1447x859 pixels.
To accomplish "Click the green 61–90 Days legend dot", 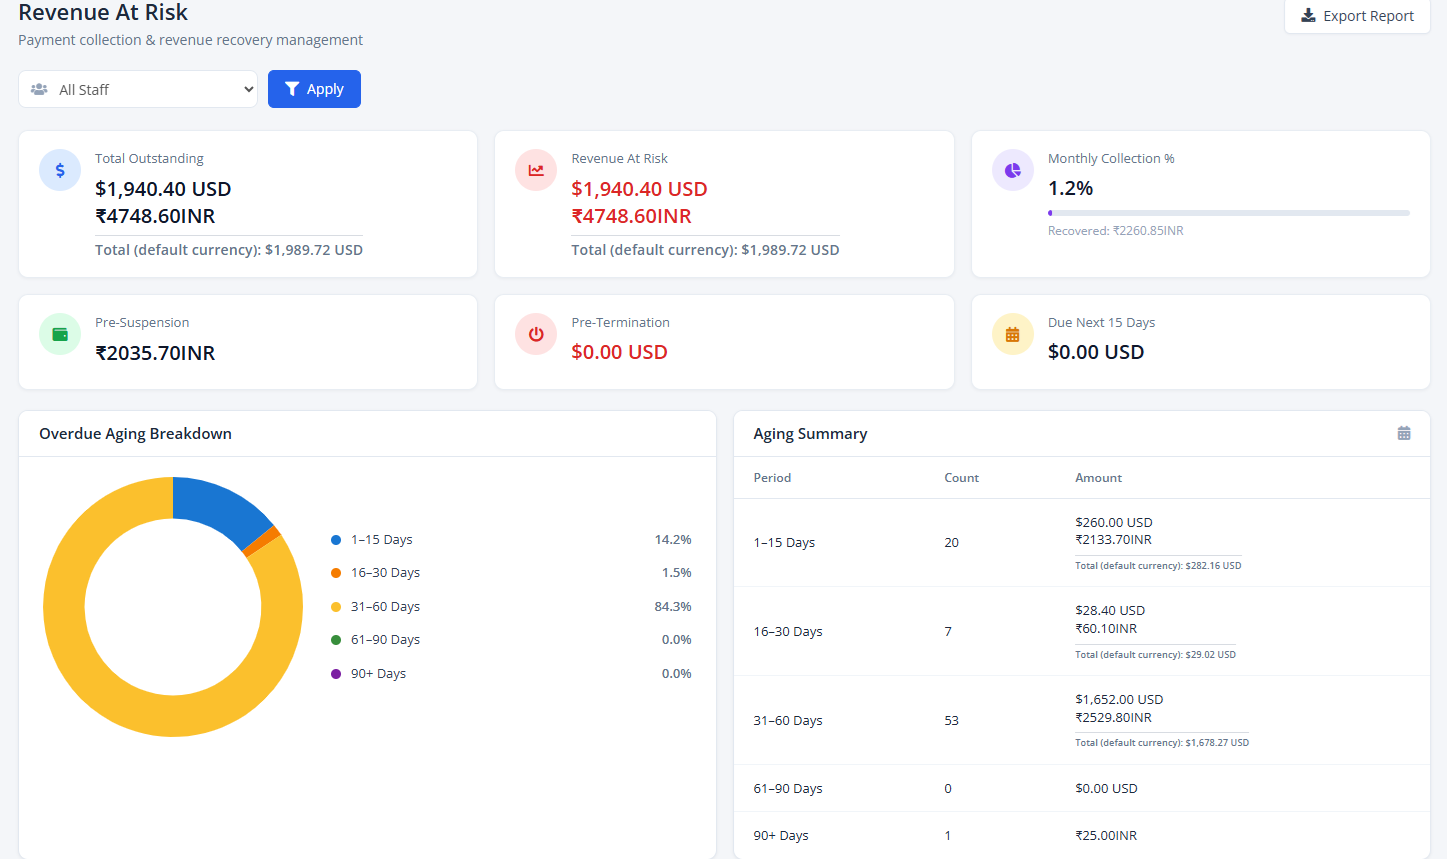I will coord(336,640).
